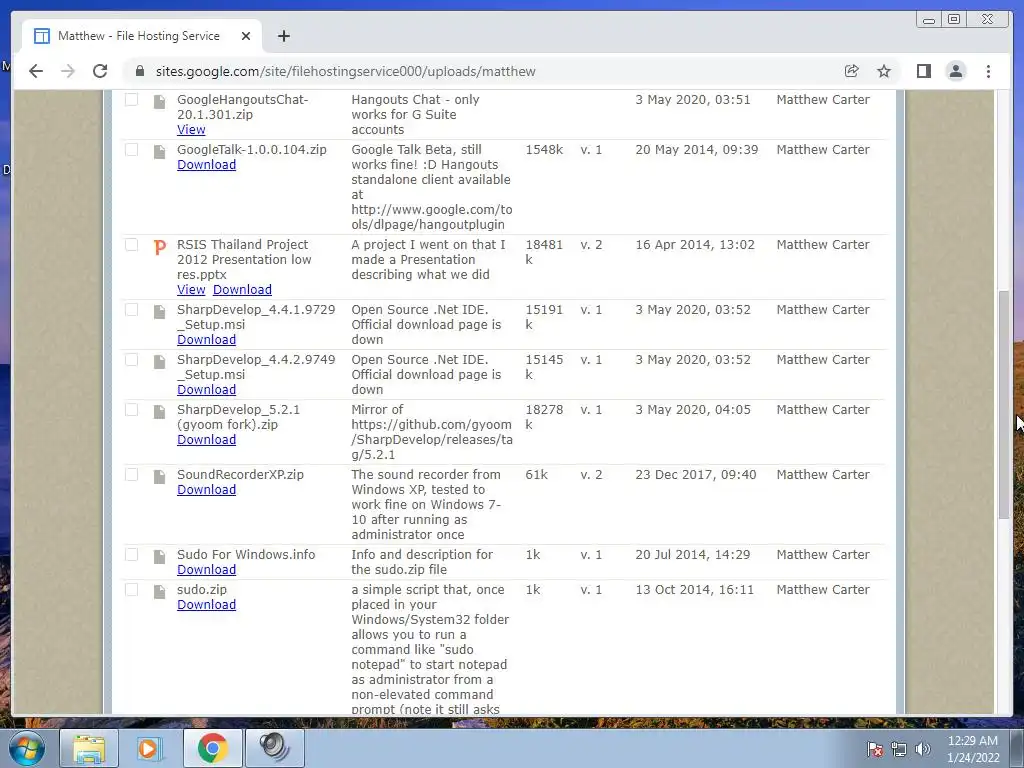Click the volume icon in system tray
The image size is (1024, 768).
pyautogui.click(x=923, y=749)
